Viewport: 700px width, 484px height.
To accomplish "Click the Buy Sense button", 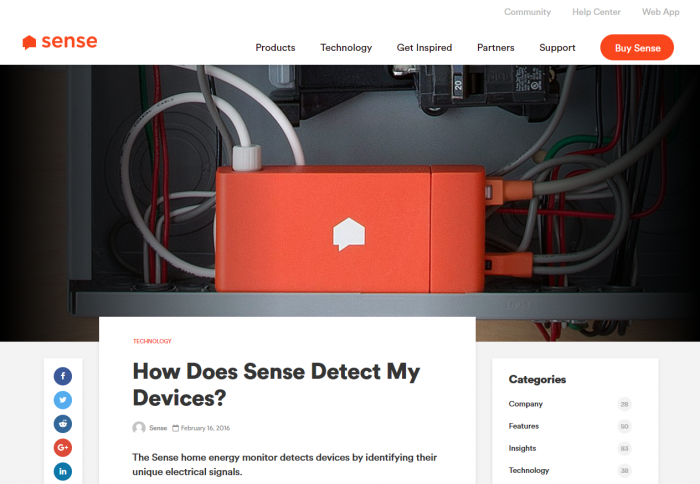I will coord(637,47).
